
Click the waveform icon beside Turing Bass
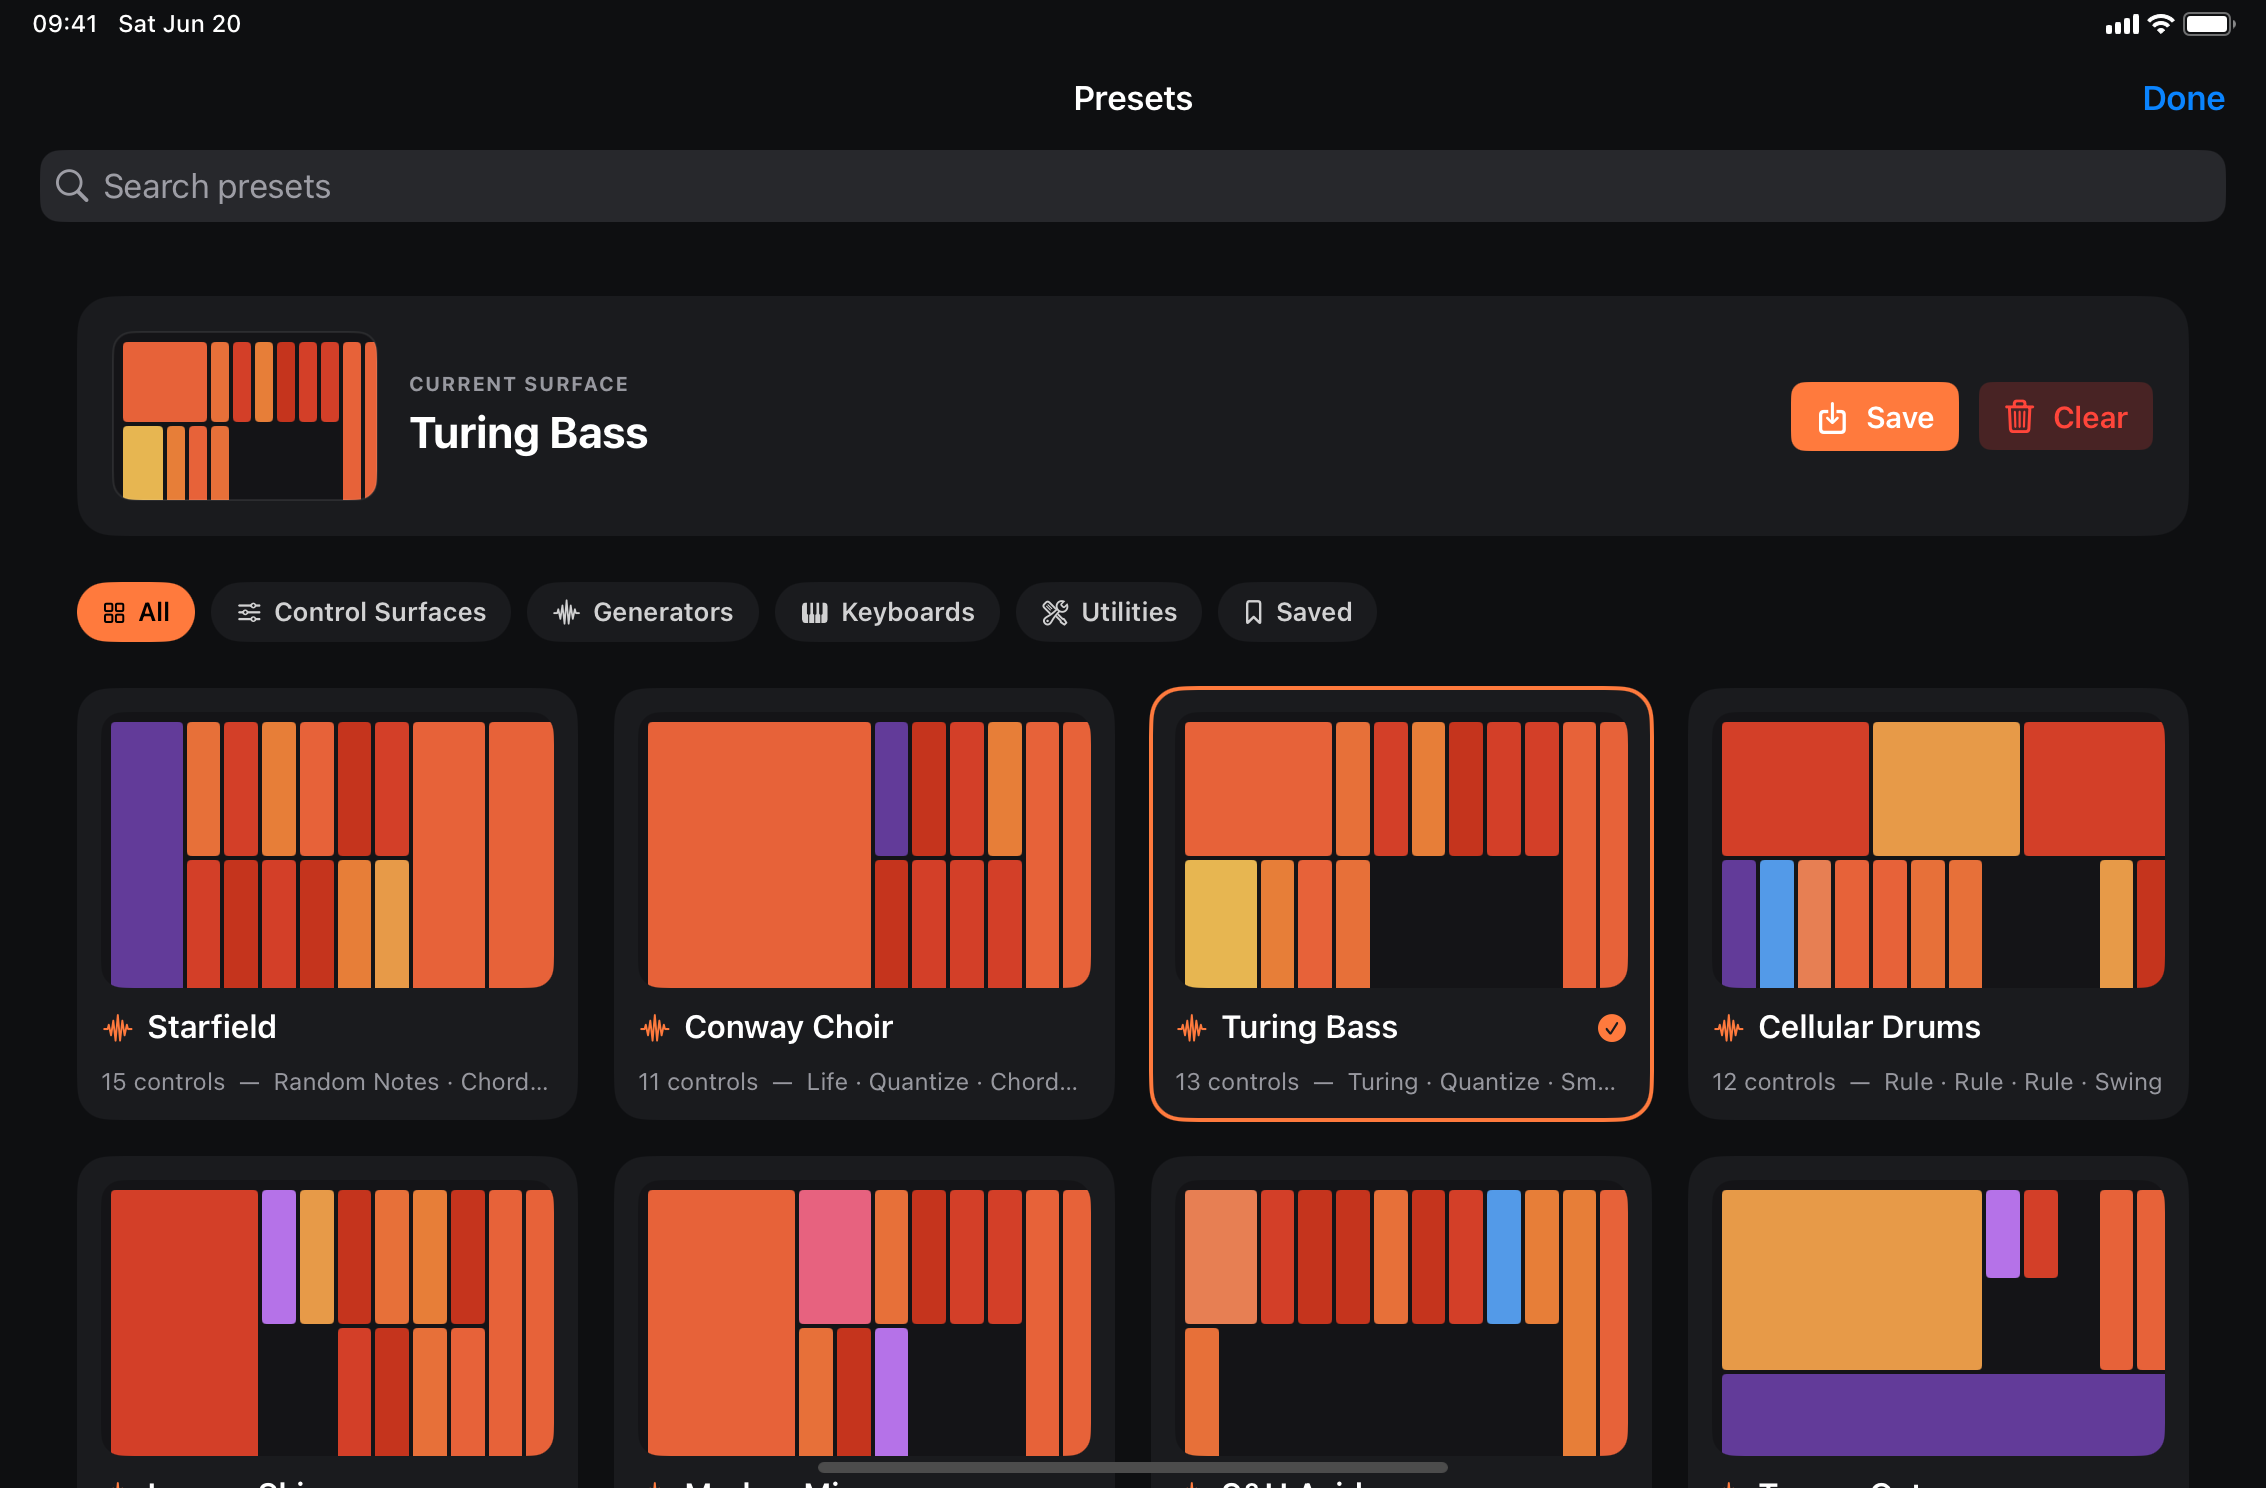point(1192,1028)
